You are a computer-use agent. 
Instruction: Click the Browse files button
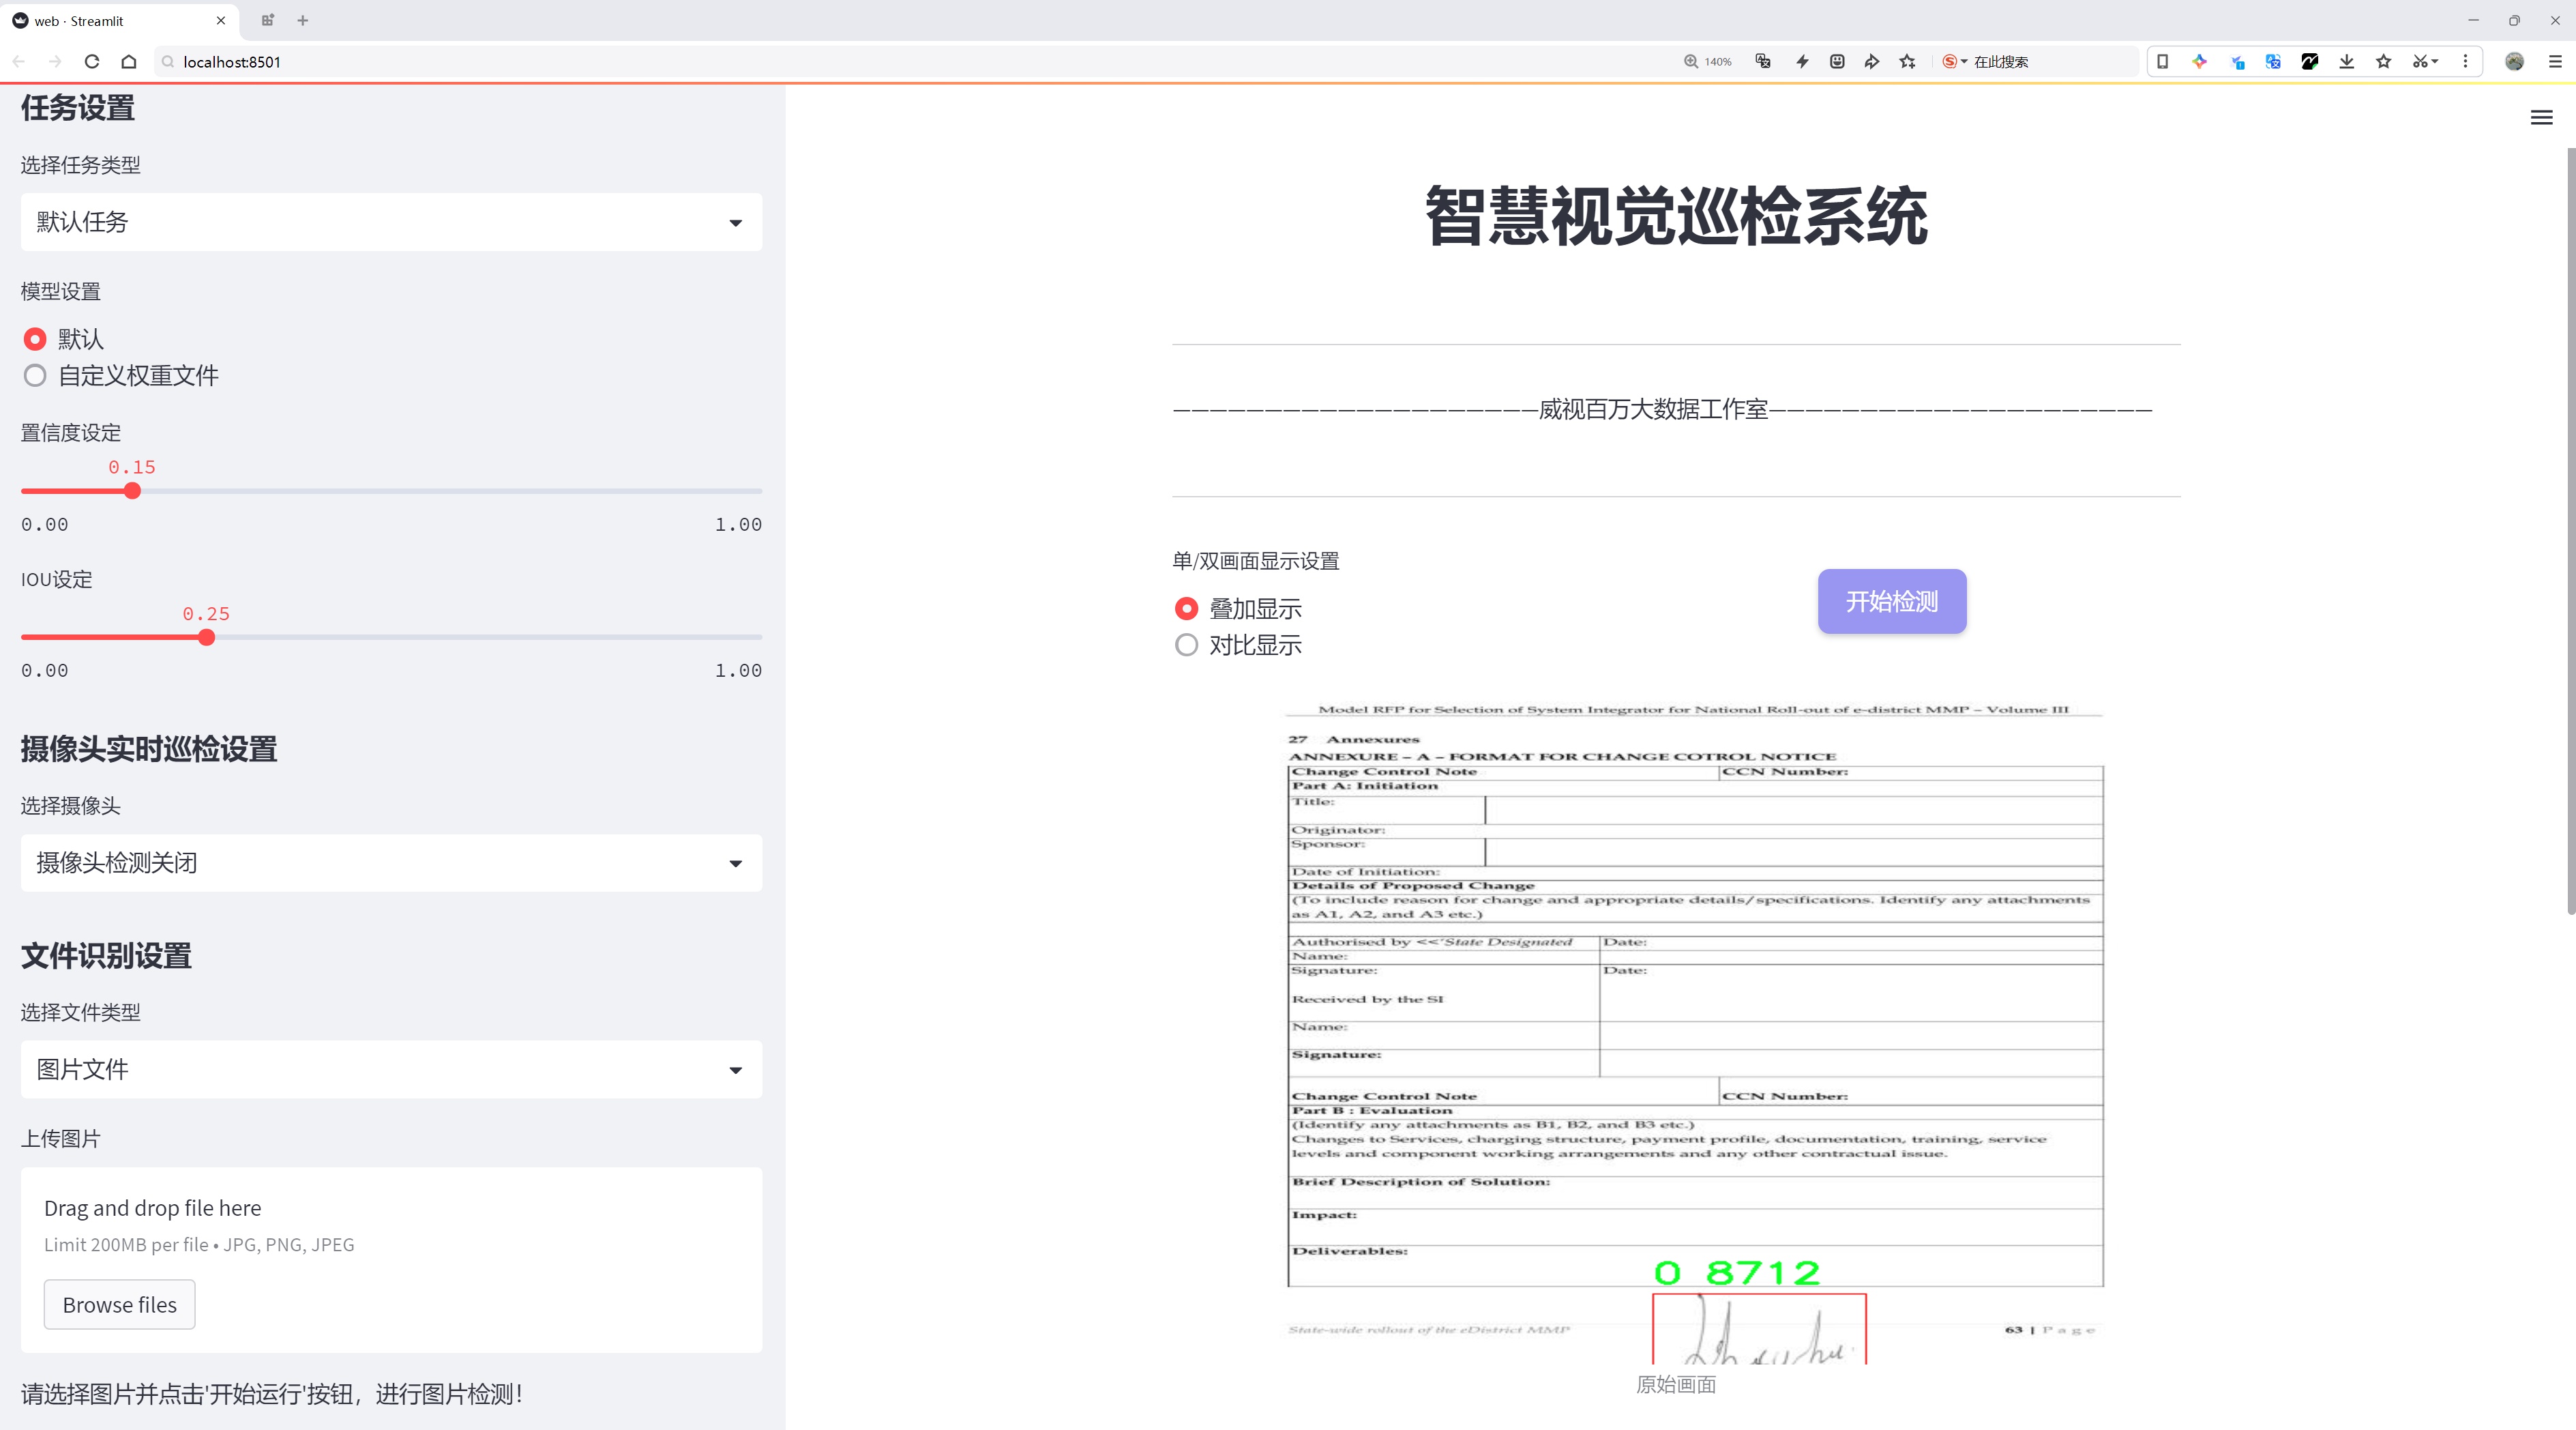pyautogui.click(x=119, y=1305)
